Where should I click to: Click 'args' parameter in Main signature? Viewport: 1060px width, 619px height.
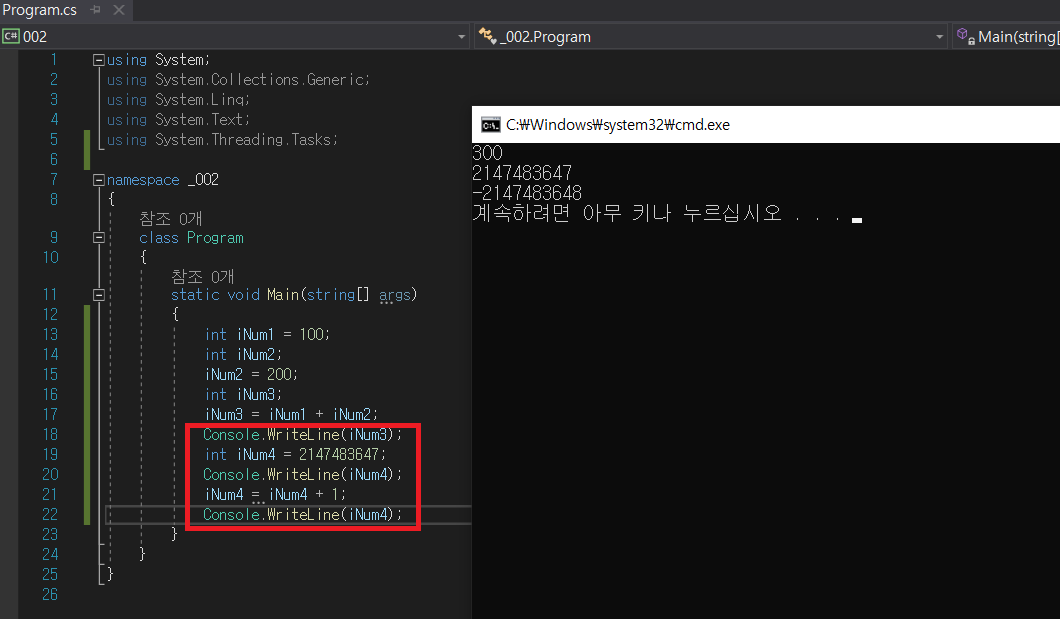(x=395, y=295)
